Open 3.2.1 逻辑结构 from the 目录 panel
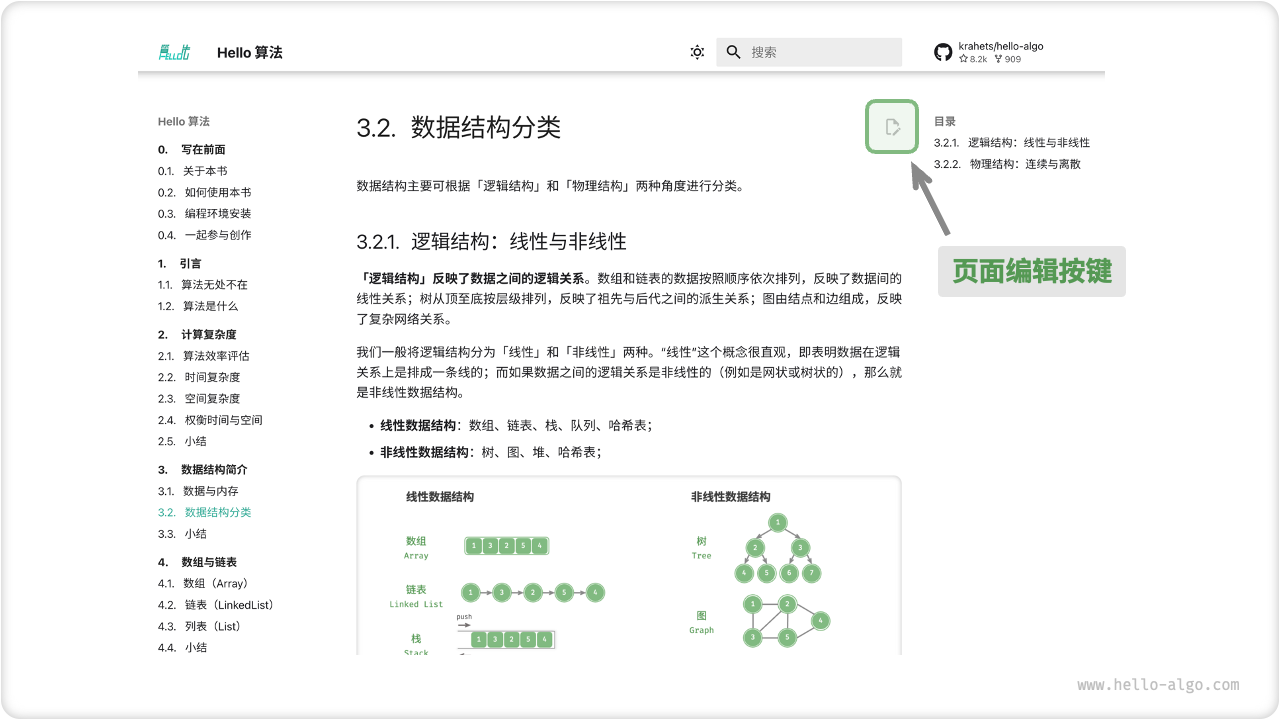The image size is (1280, 720). click(x=1012, y=142)
